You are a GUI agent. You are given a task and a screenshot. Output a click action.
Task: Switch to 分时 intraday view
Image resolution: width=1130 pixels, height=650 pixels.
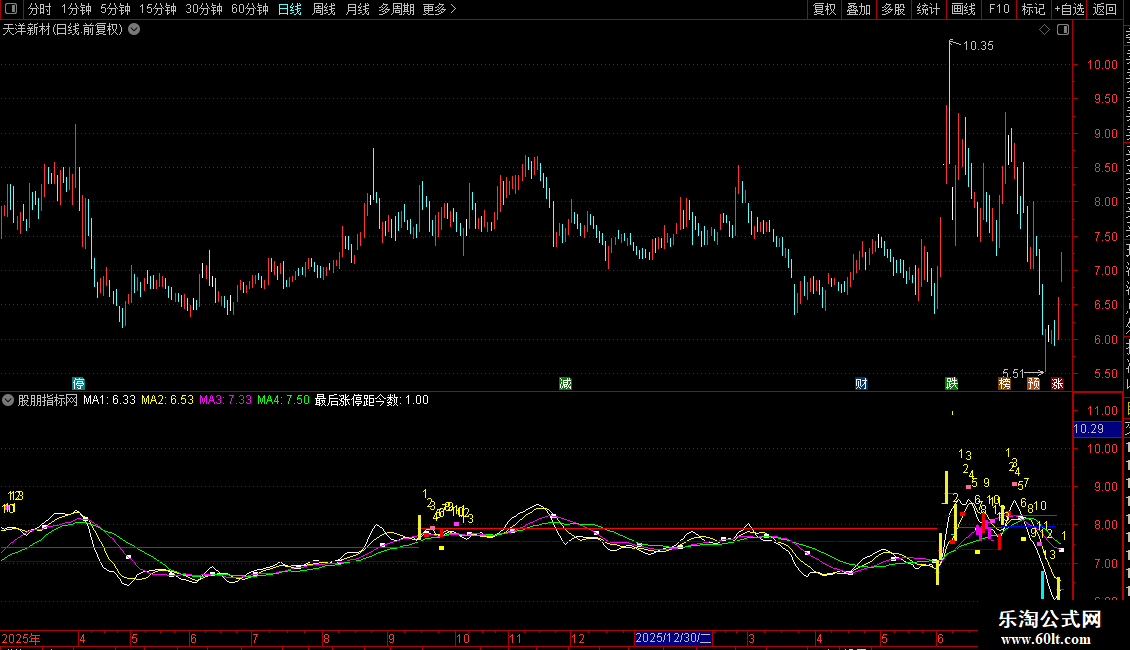(40, 9)
